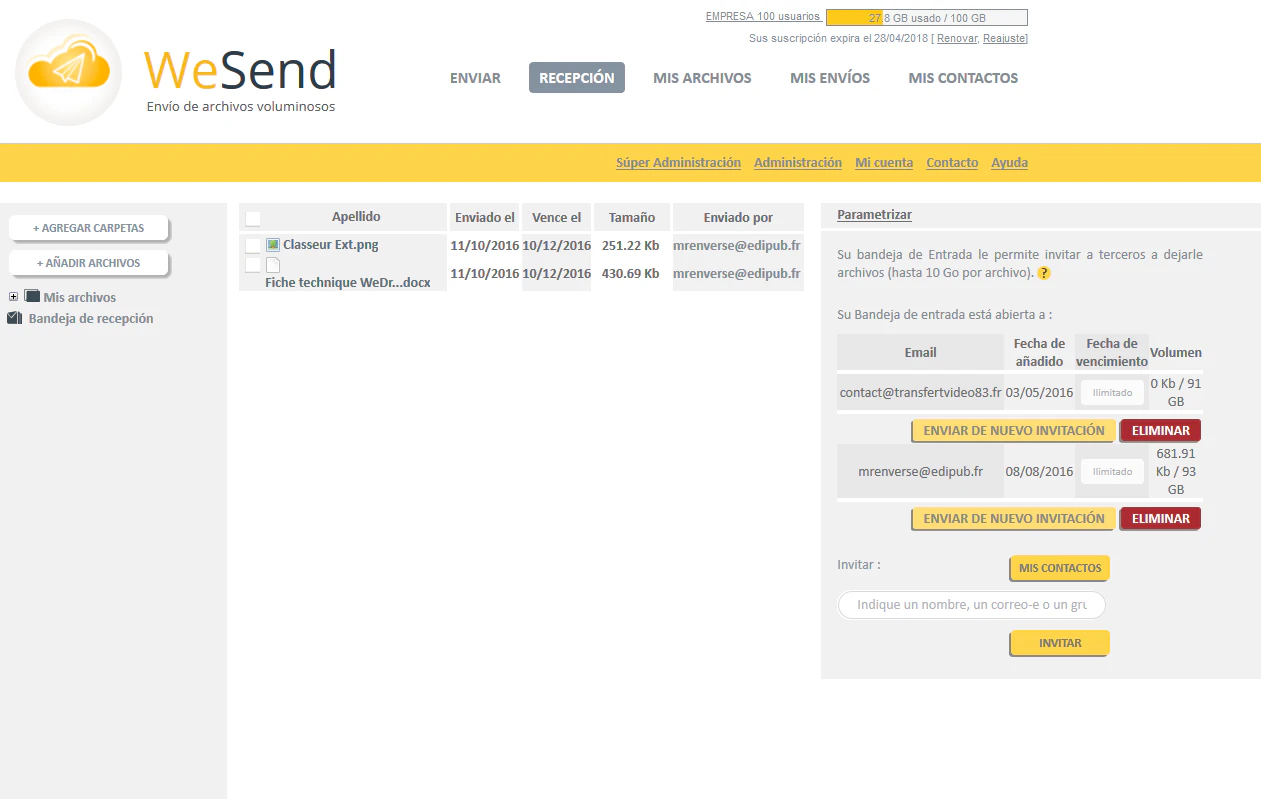Click the Renovar subscription link
The width and height of the screenshot is (1261, 799).
click(957, 38)
